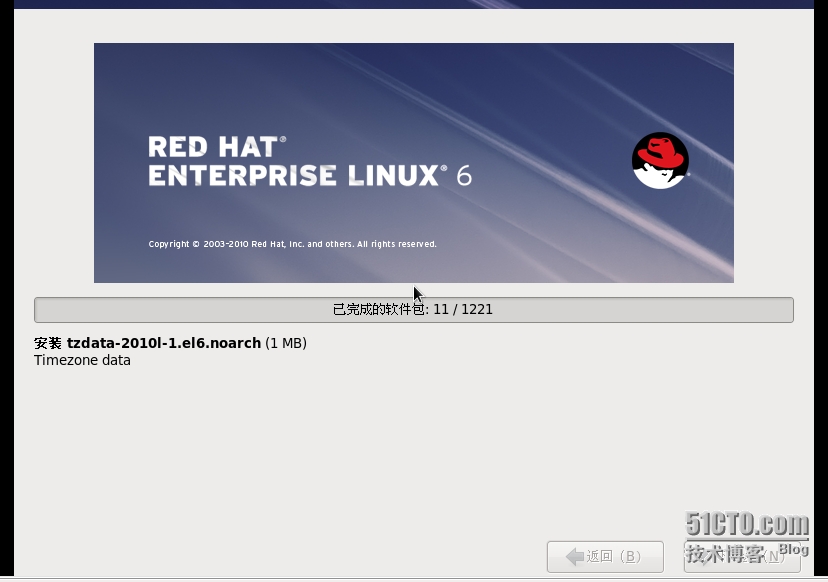Click the package installation progress bar
Viewport: 828px width, 582px height.
pos(413,309)
